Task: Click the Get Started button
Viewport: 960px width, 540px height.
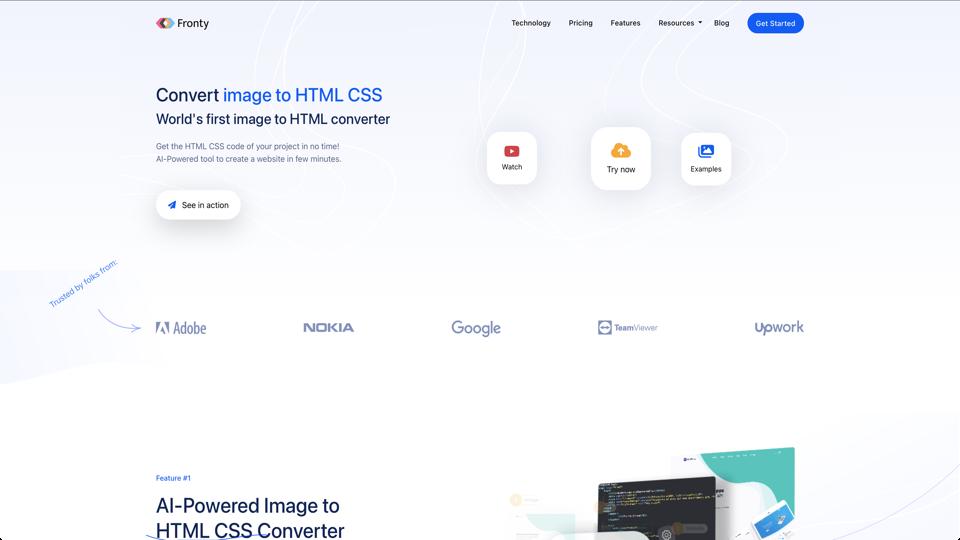Action: coord(775,23)
